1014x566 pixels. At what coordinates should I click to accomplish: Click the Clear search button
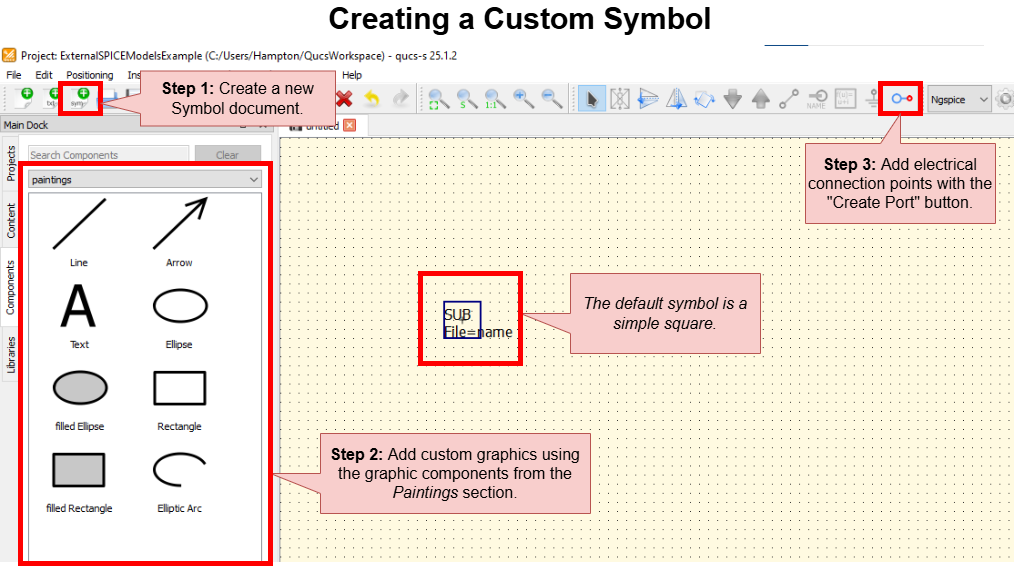click(x=228, y=155)
